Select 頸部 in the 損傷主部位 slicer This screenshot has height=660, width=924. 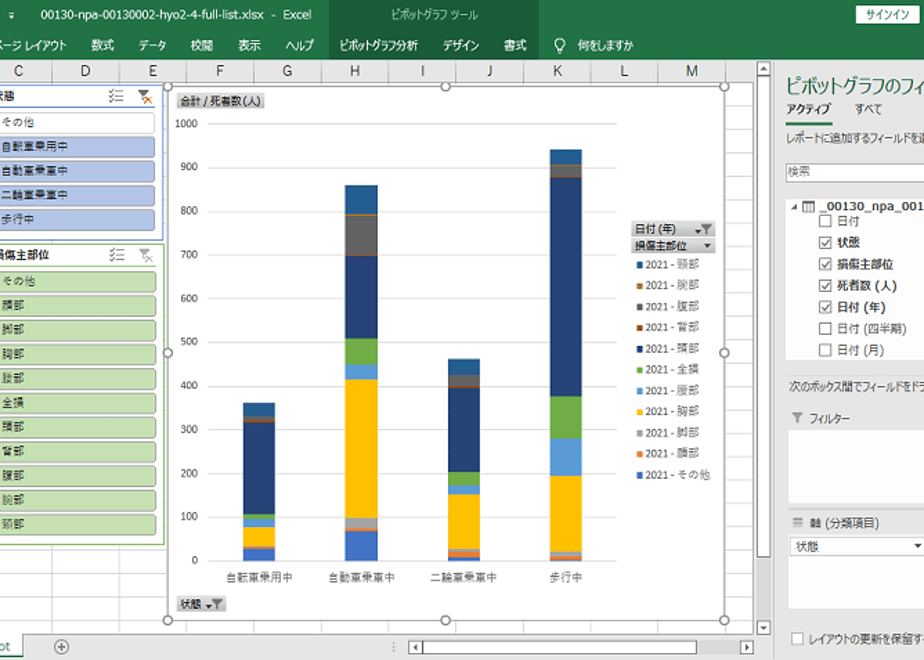[78, 524]
